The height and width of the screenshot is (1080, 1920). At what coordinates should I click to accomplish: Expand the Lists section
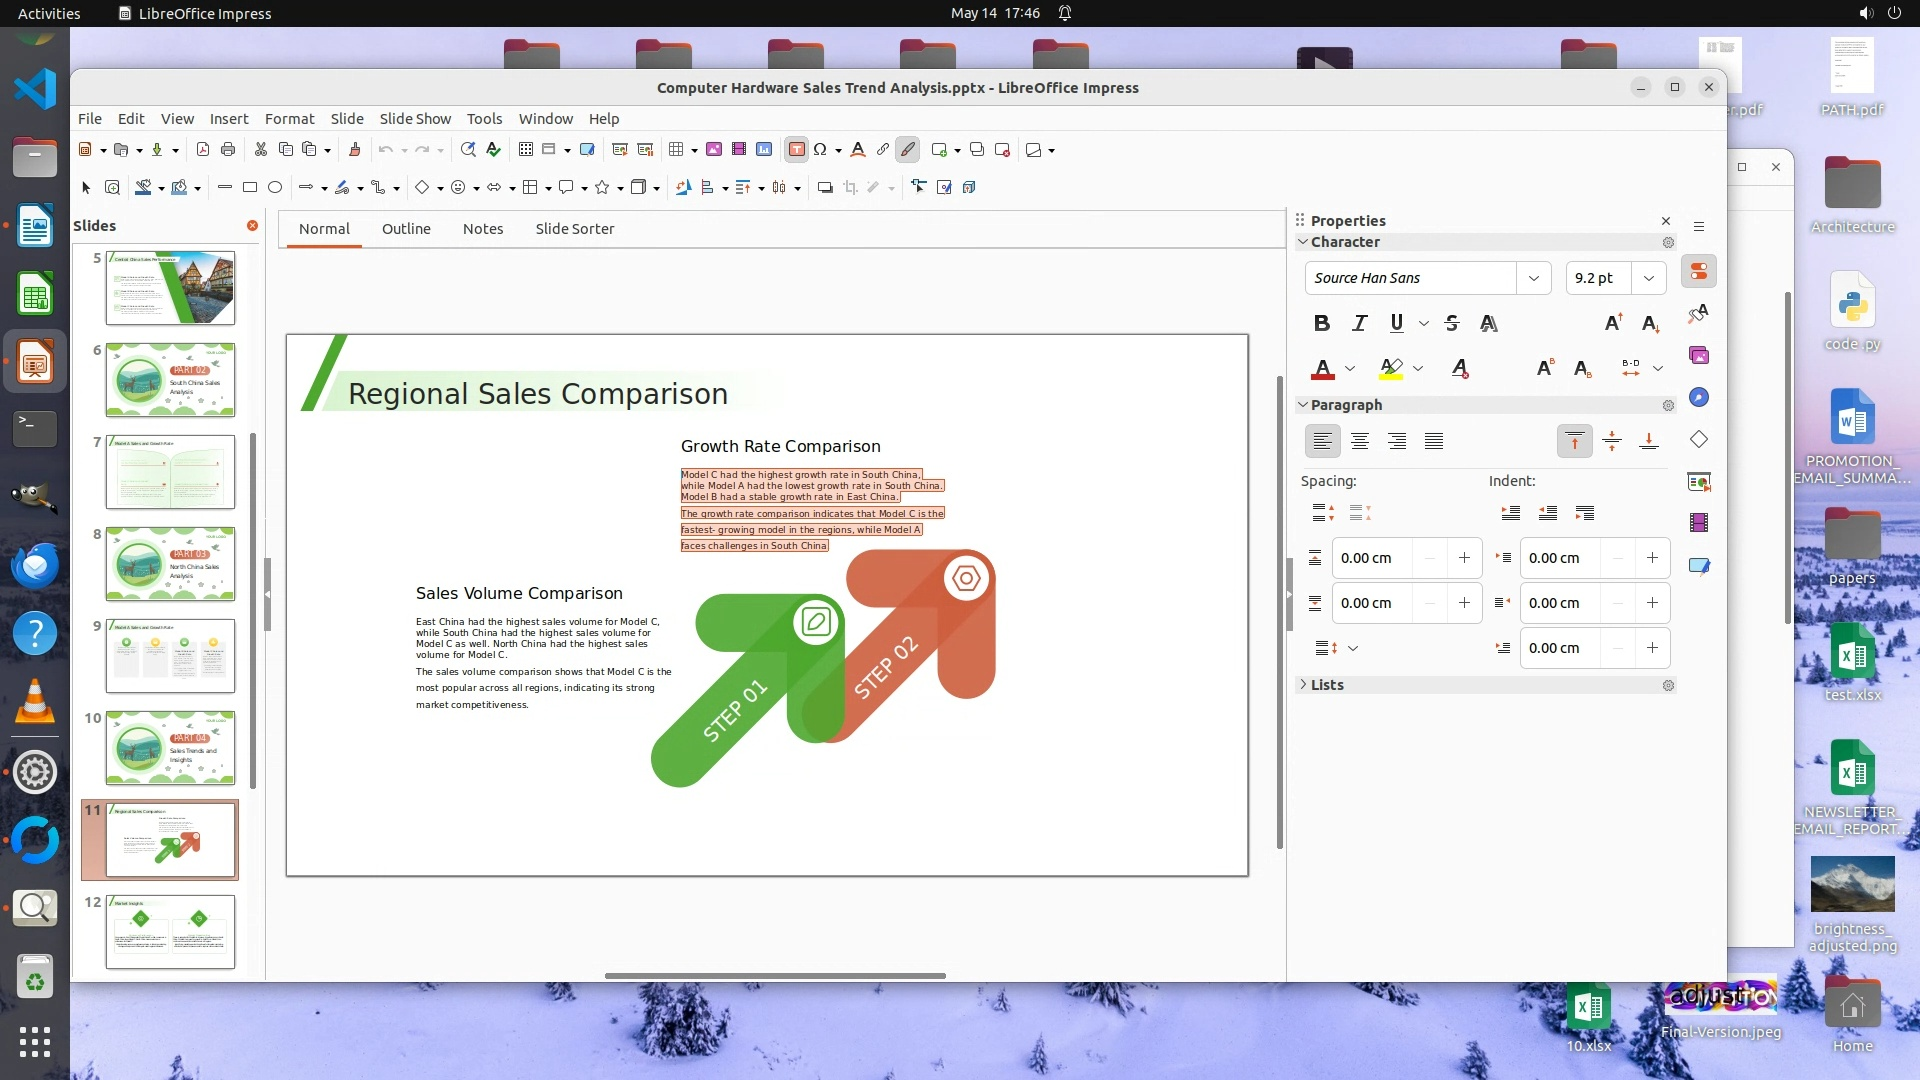[x=1327, y=685]
